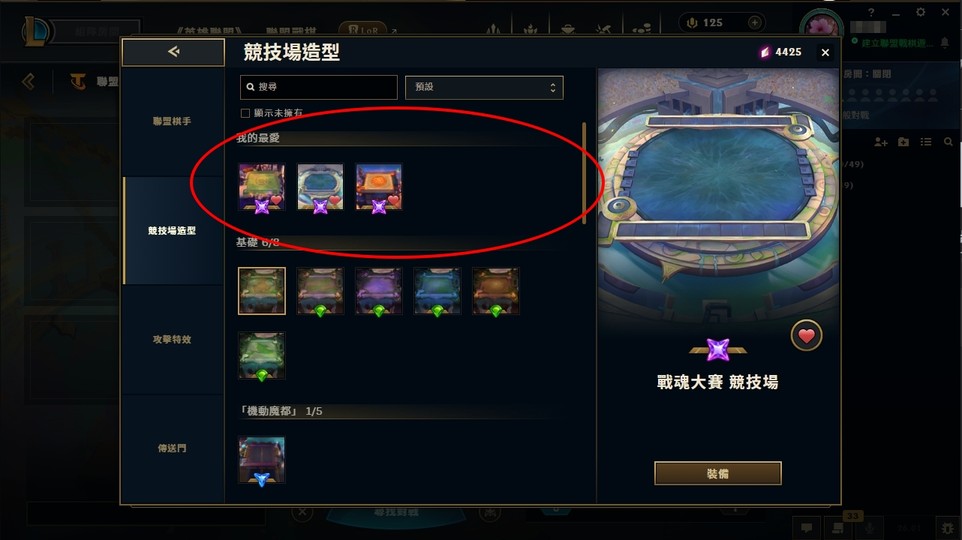The height and width of the screenshot is (540, 962).
Task: Click the plus icon beside 125
Action: click(755, 23)
